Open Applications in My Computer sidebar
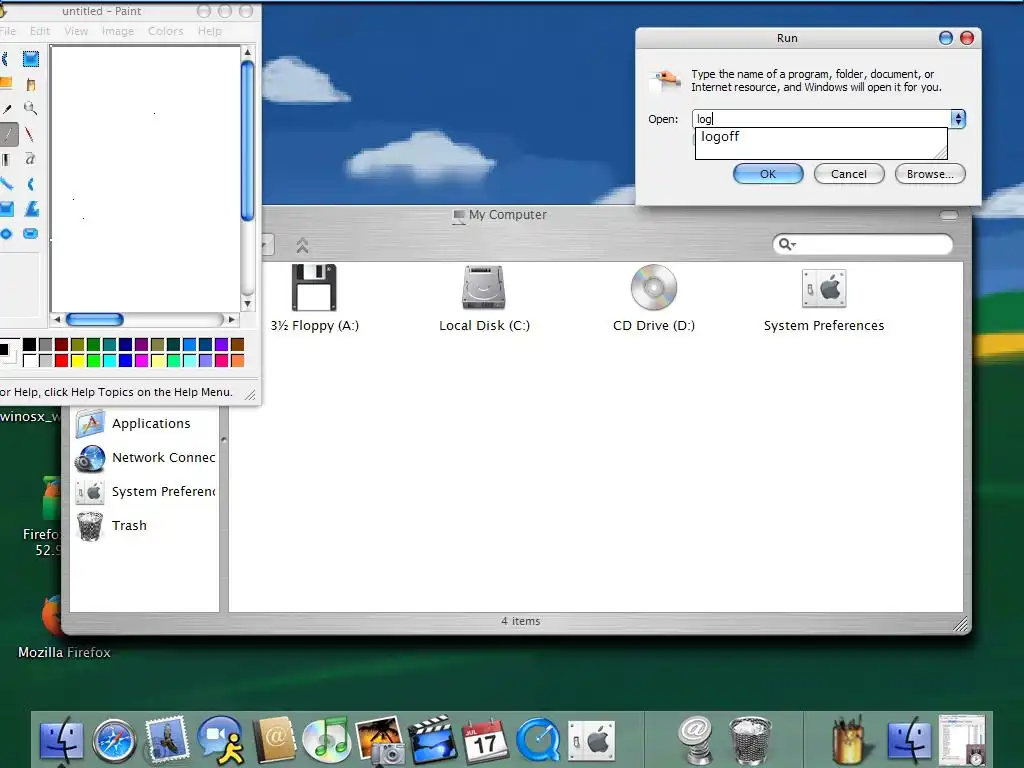 [133, 423]
